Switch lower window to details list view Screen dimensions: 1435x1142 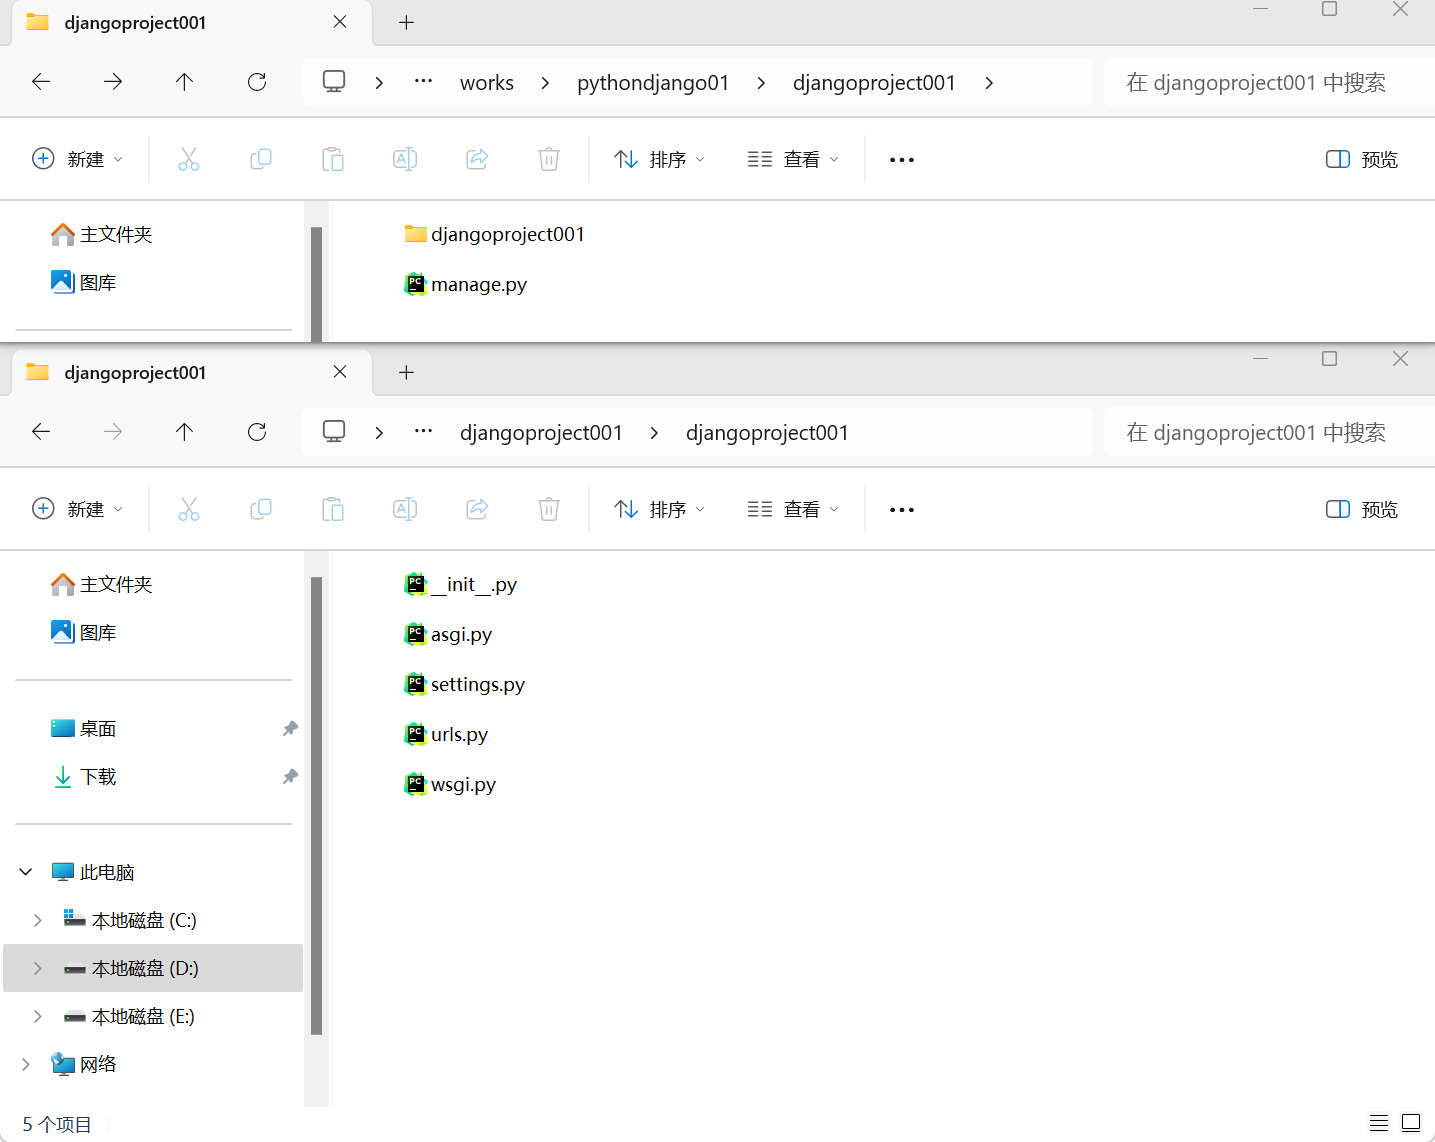tap(1379, 1123)
